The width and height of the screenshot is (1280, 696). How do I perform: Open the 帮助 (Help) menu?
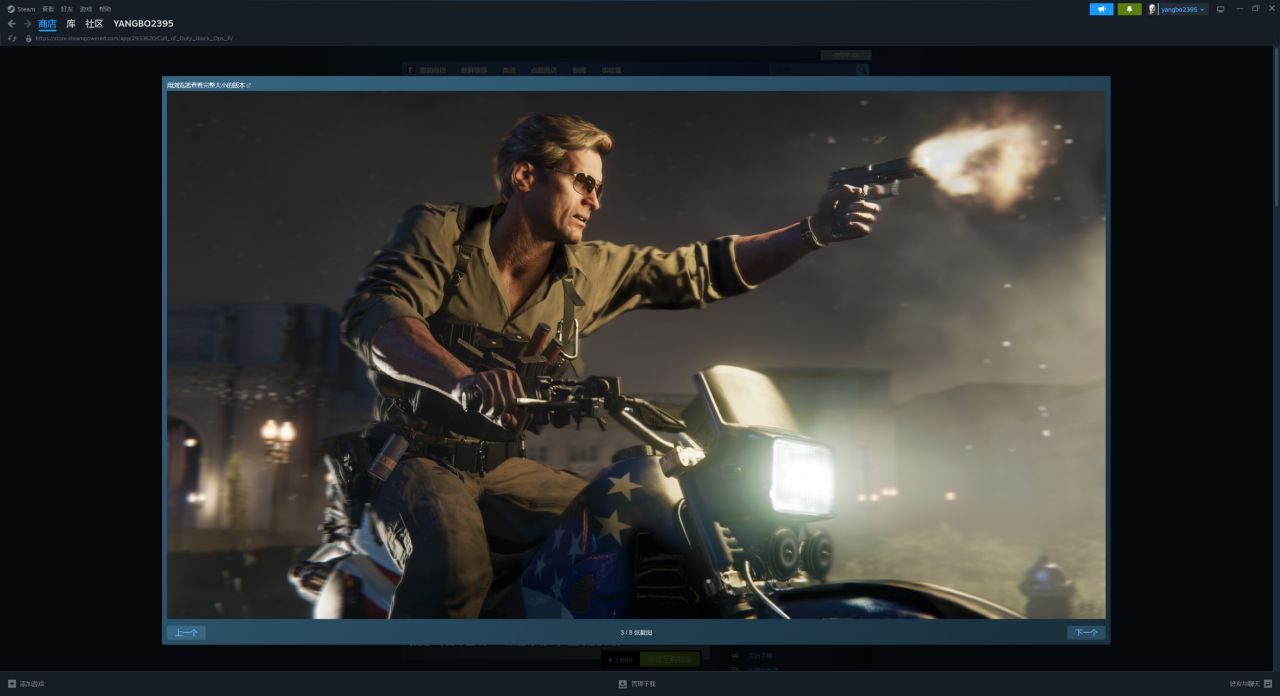click(105, 9)
